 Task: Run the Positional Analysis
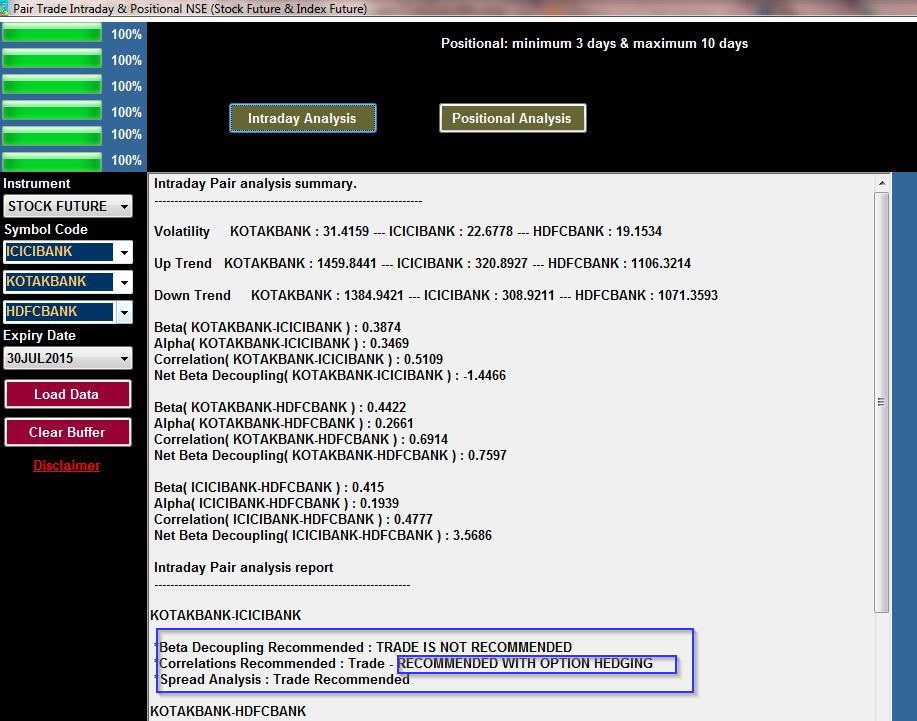(x=512, y=118)
